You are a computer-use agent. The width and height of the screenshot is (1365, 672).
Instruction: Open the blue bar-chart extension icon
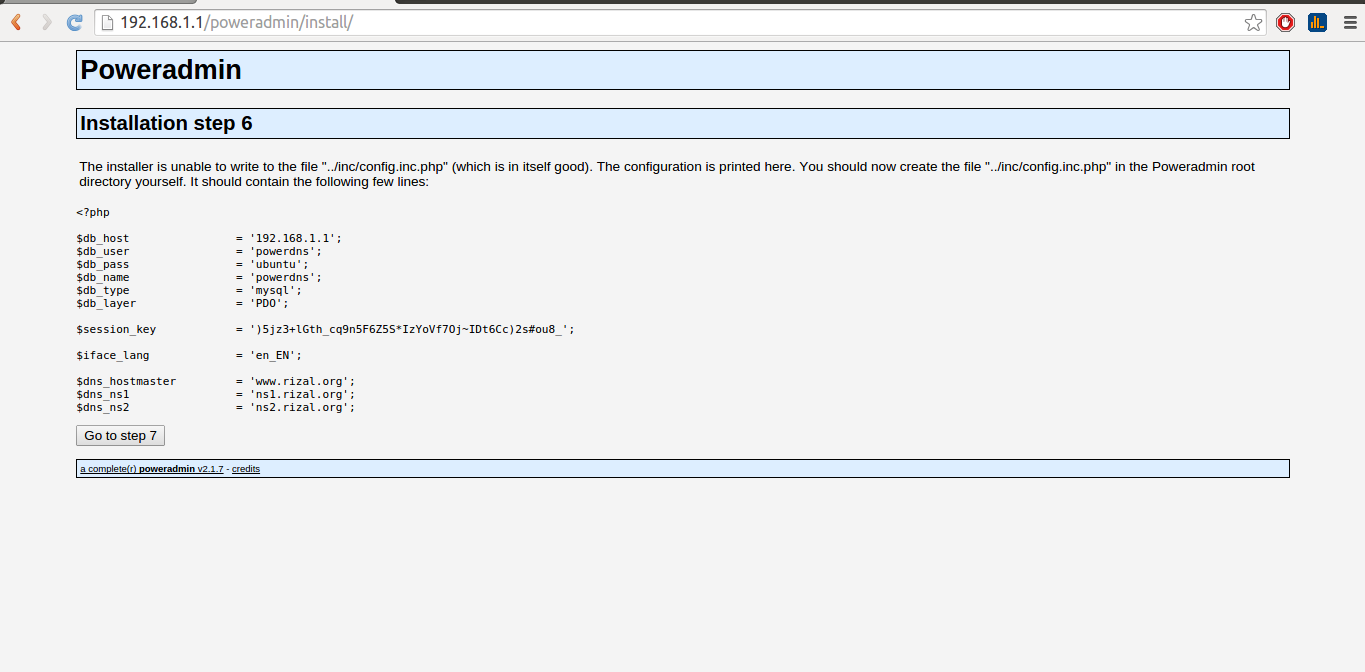click(1317, 22)
